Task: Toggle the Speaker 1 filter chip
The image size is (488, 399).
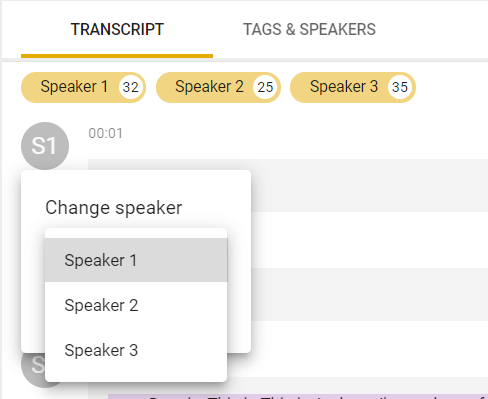Action: pos(83,87)
